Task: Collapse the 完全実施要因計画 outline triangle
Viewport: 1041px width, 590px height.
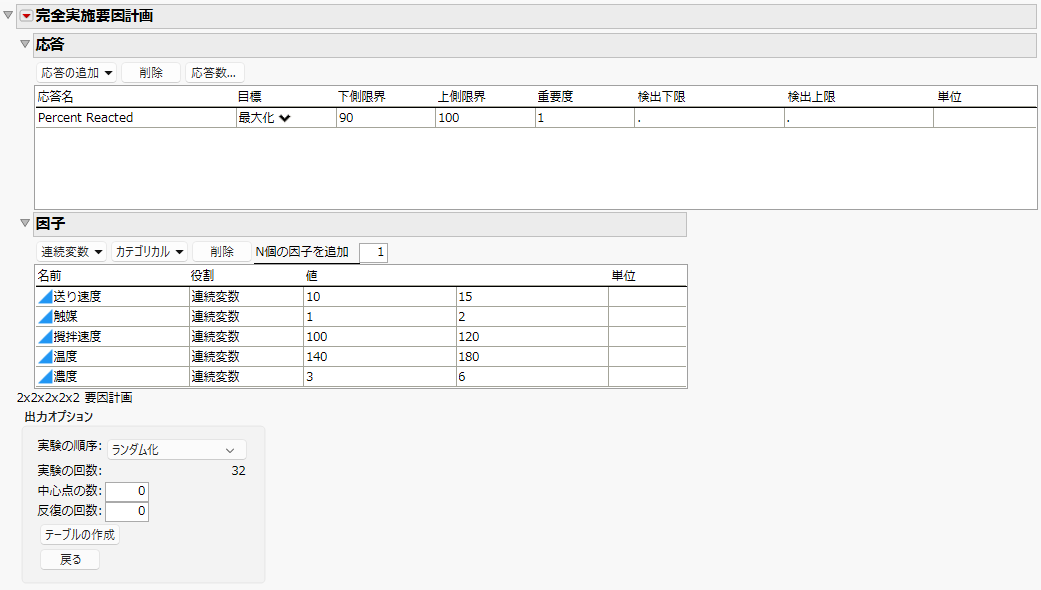Action: [x=8, y=15]
